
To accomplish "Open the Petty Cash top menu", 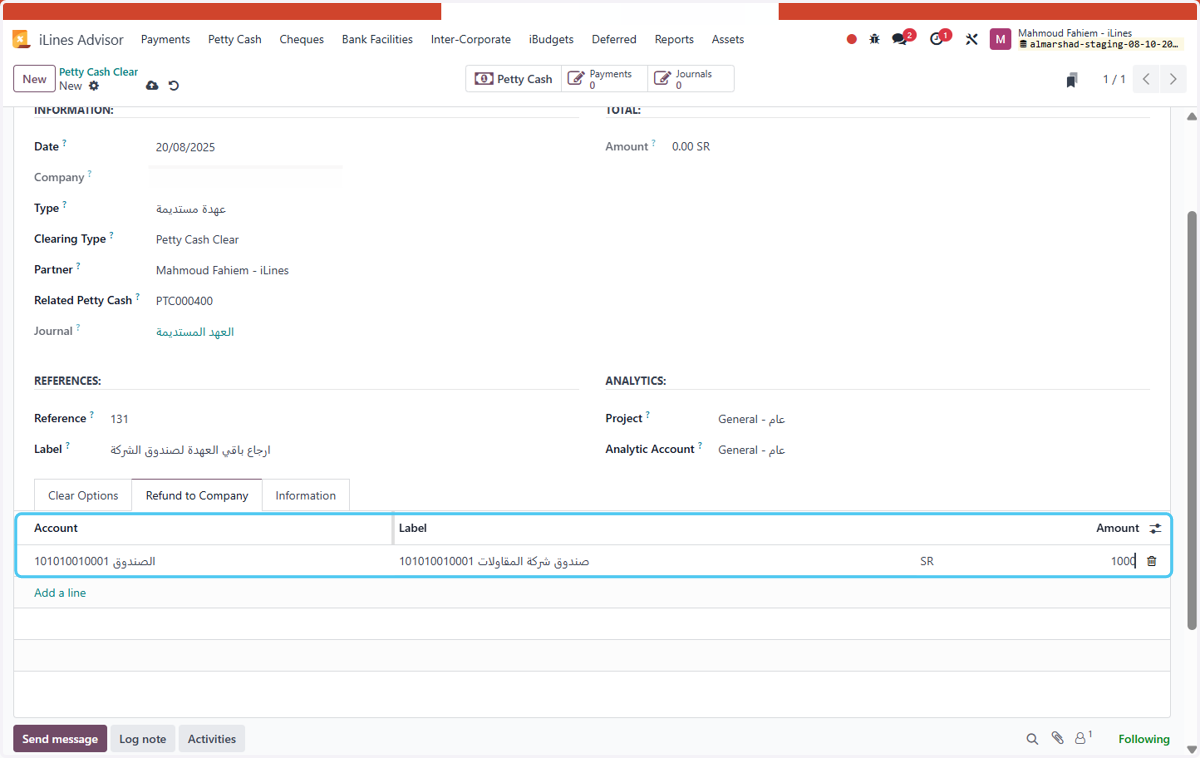I will pos(235,39).
